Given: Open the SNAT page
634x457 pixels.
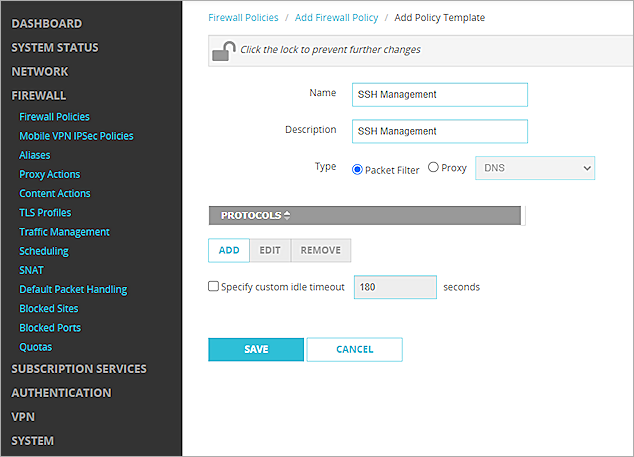Looking at the screenshot, I should tap(32, 270).
